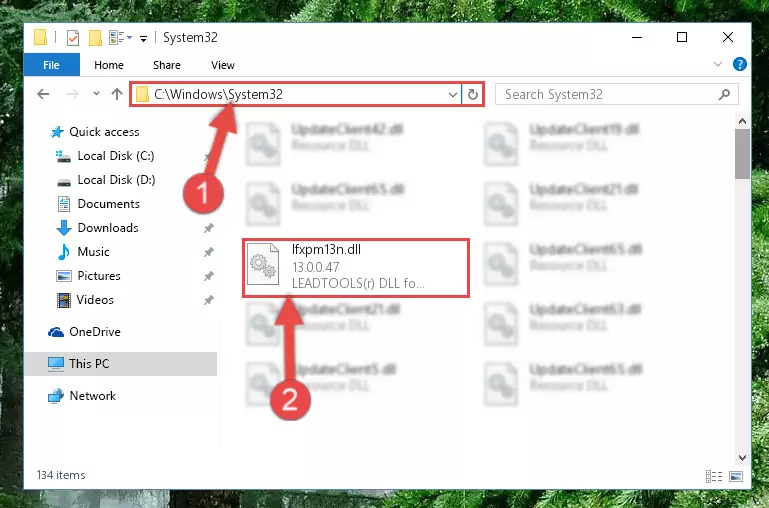Click the 134 items status text
This screenshot has width=769, height=508.
click(61, 475)
